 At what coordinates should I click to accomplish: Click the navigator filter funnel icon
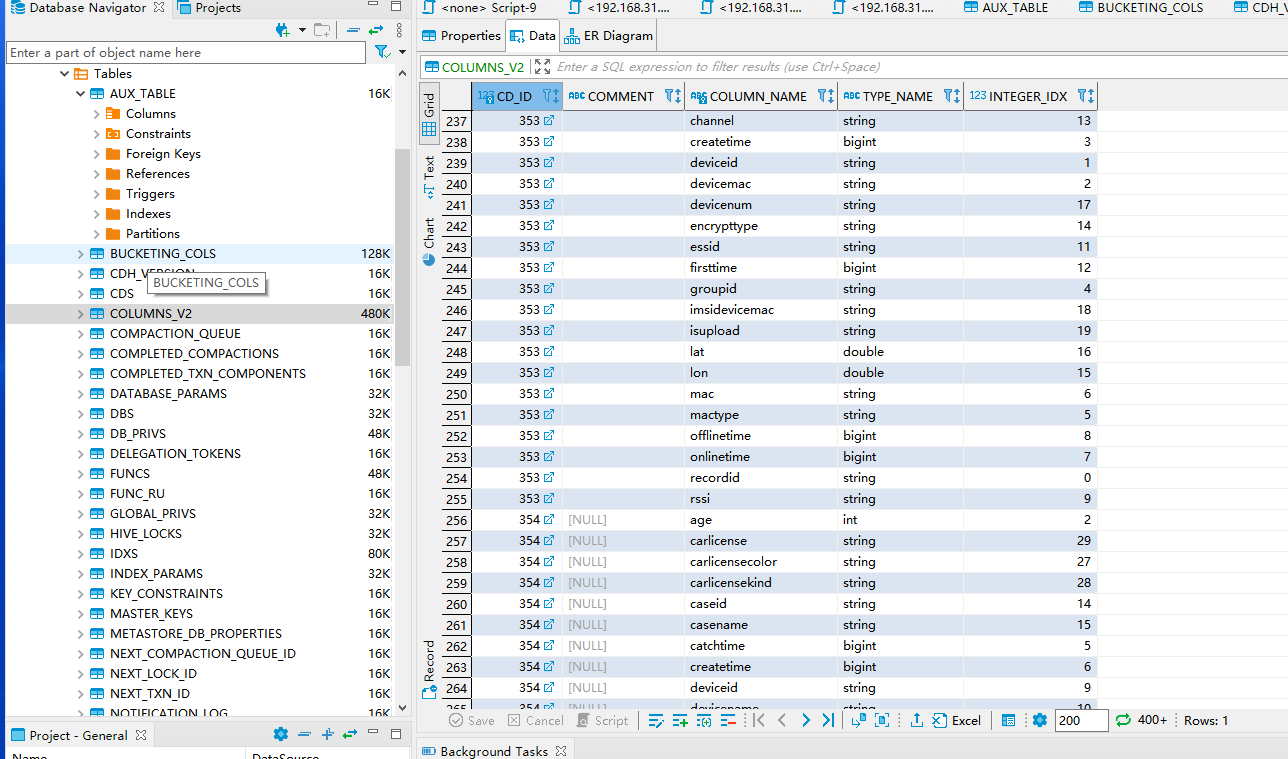382,52
